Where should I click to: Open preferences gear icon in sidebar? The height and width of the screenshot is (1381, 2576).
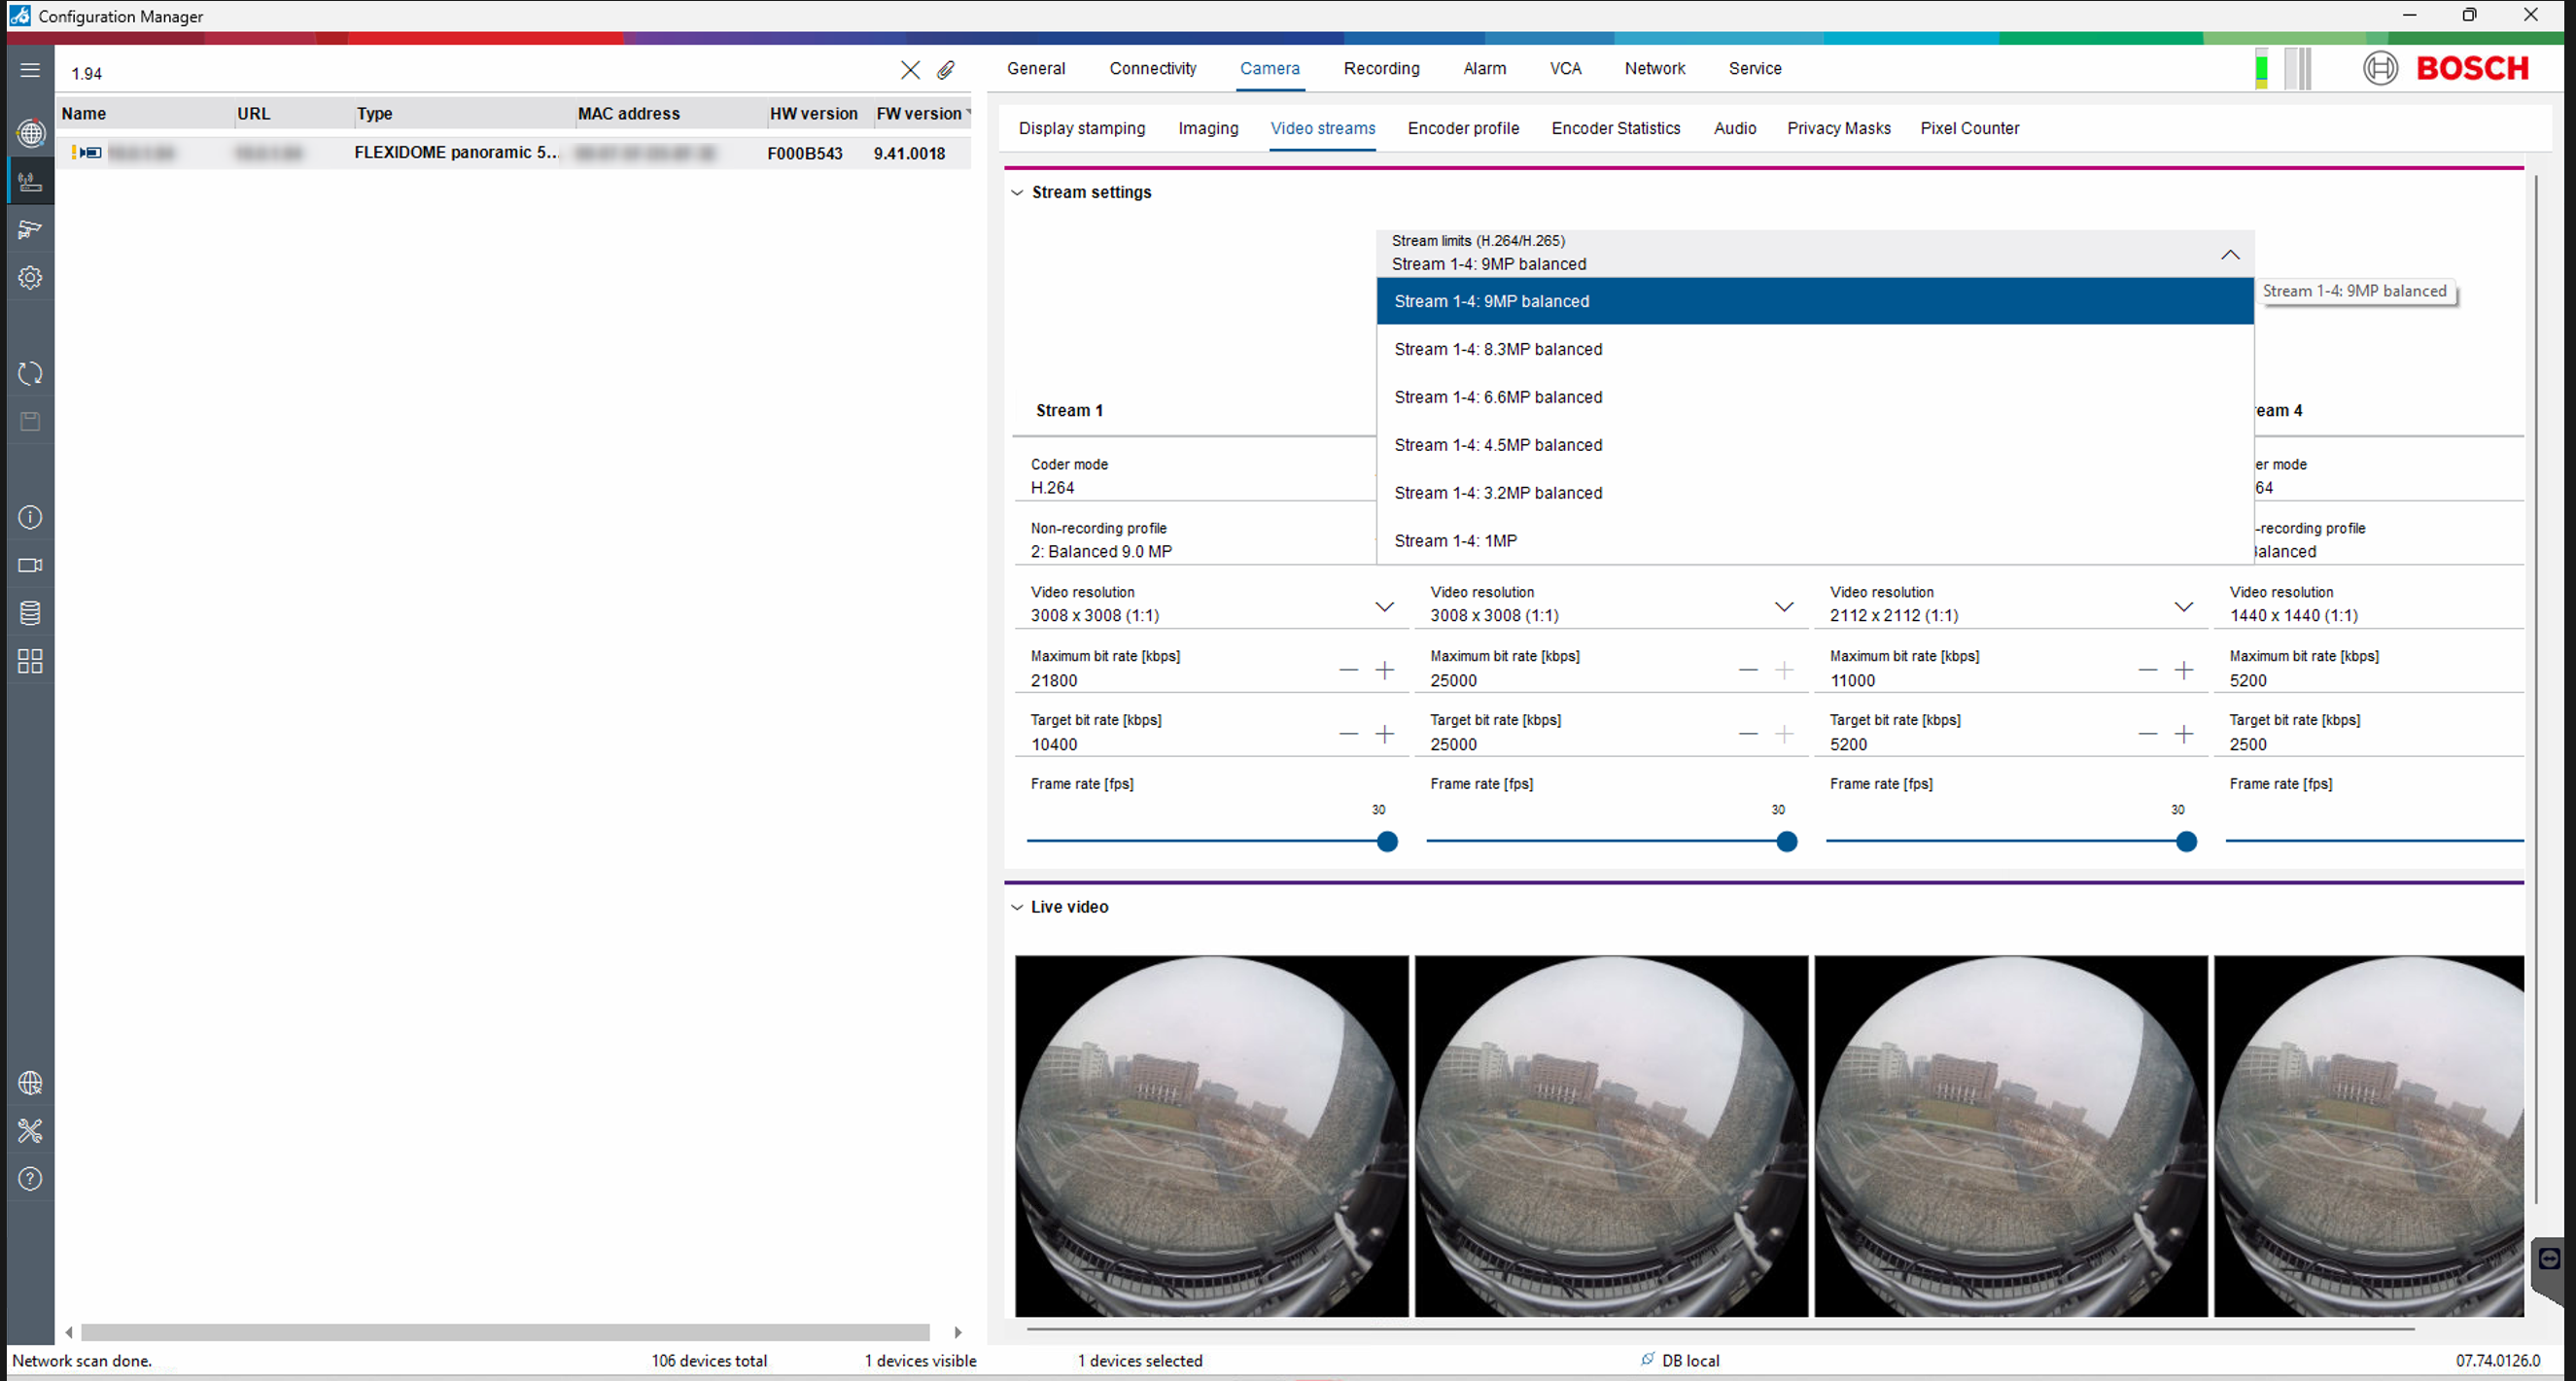pos(30,277)
